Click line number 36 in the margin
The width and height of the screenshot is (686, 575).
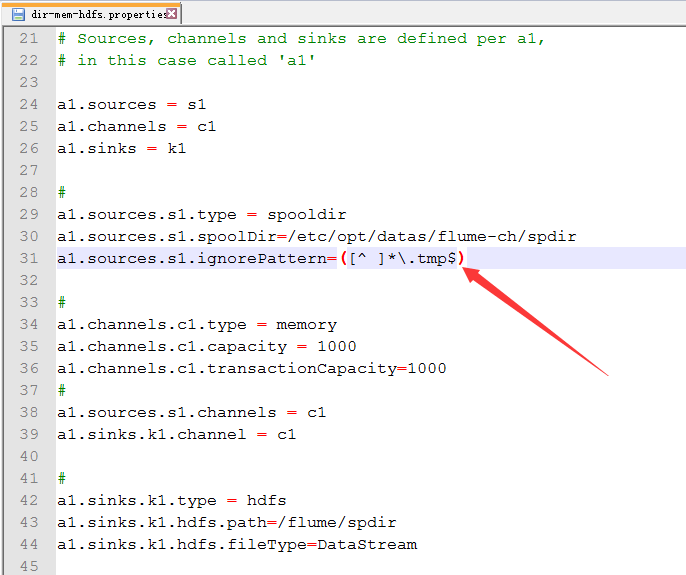(x=29, y=368)
